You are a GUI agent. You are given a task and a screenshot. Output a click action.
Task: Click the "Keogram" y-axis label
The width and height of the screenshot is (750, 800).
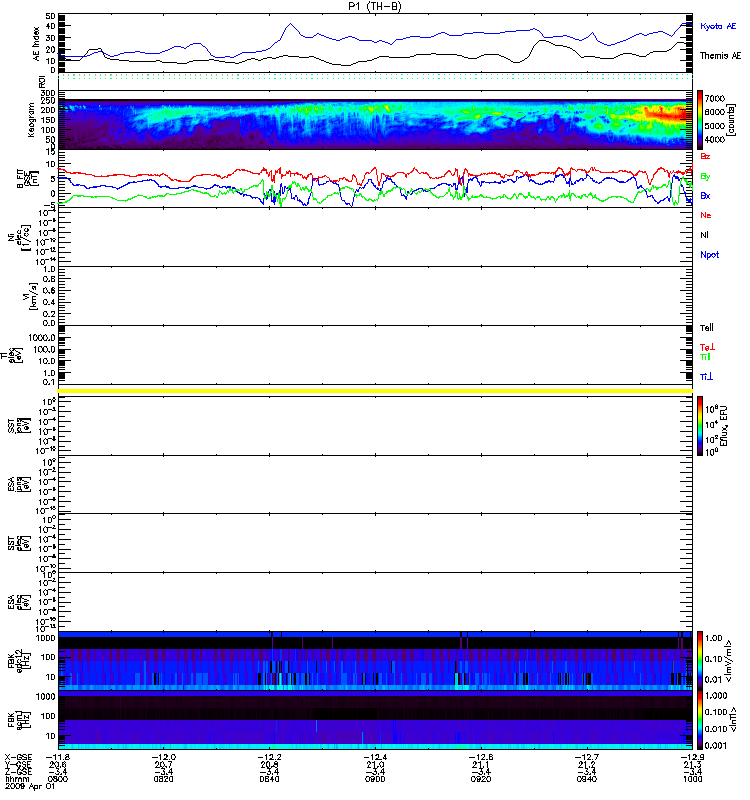click(31, 120)
